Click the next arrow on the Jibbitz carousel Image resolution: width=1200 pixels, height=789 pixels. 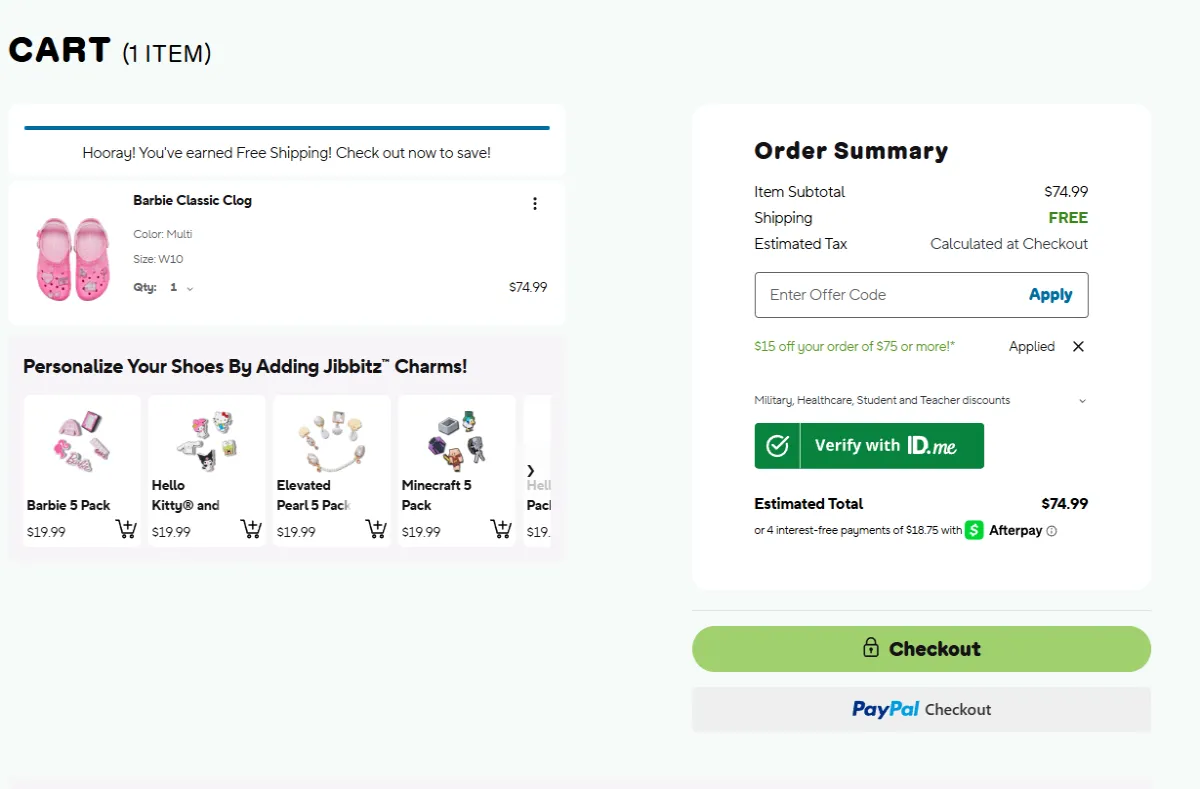(x=532, y=470)
